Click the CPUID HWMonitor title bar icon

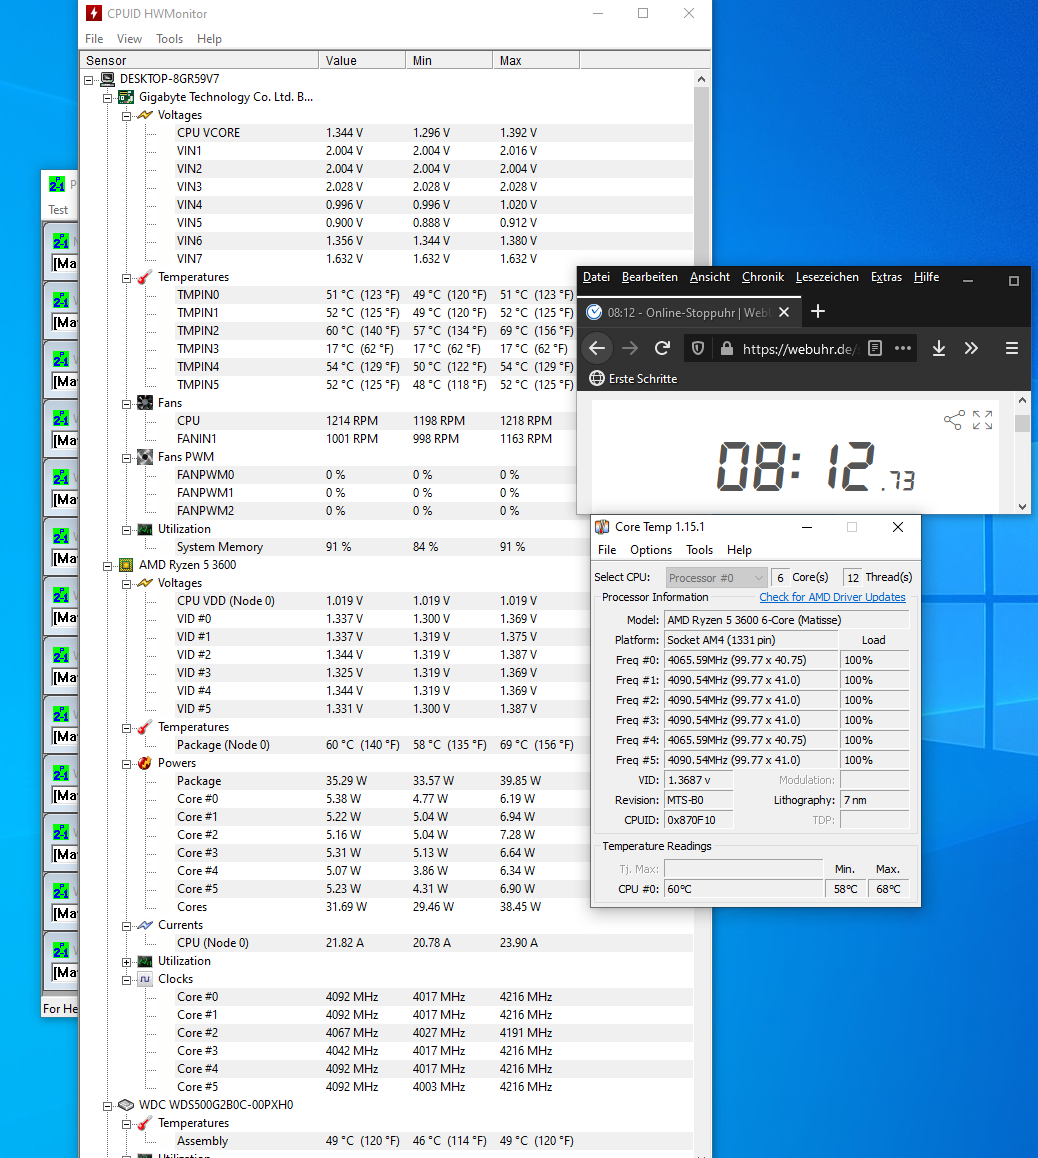coord(94,13)
